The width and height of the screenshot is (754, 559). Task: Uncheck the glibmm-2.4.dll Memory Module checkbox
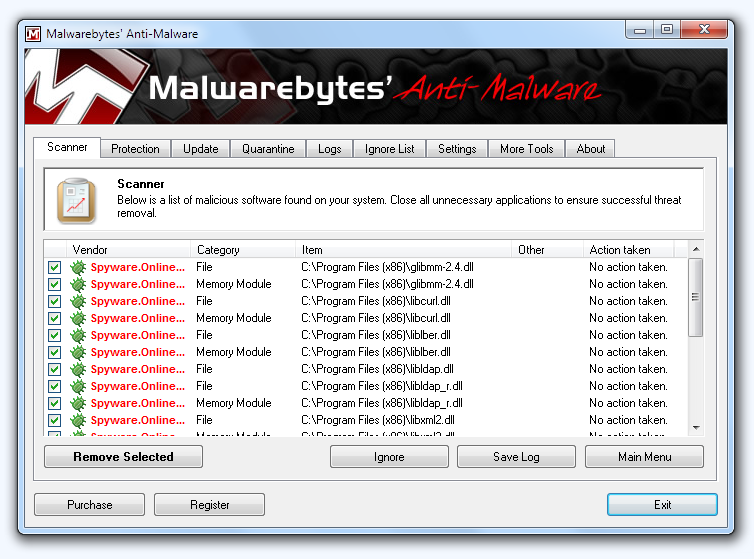click(54, 284)
